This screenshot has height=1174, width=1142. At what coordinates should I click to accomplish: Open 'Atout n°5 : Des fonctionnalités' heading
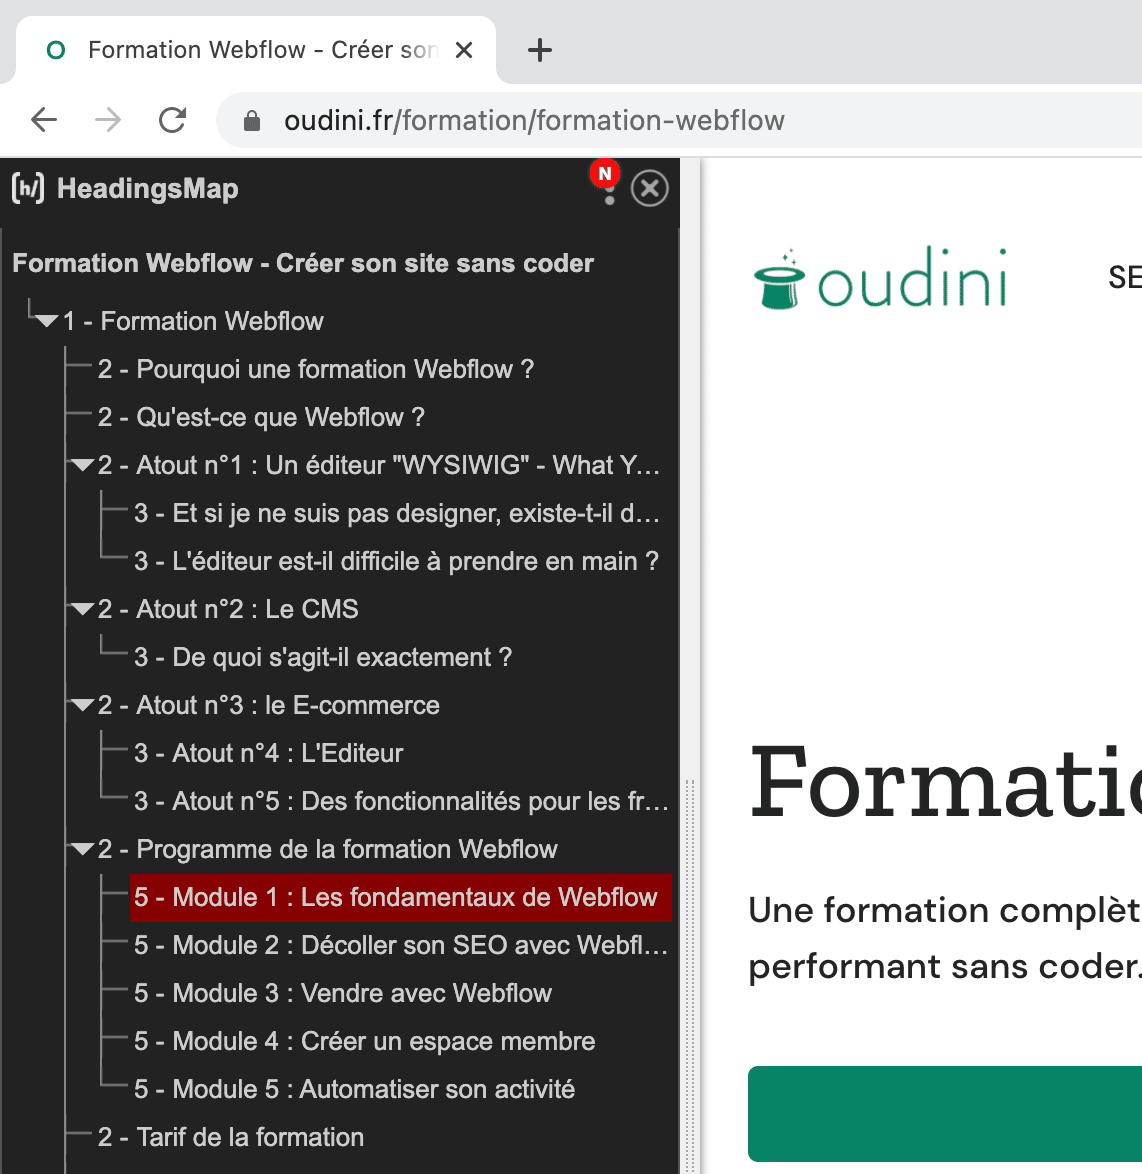tap(401, 801)
